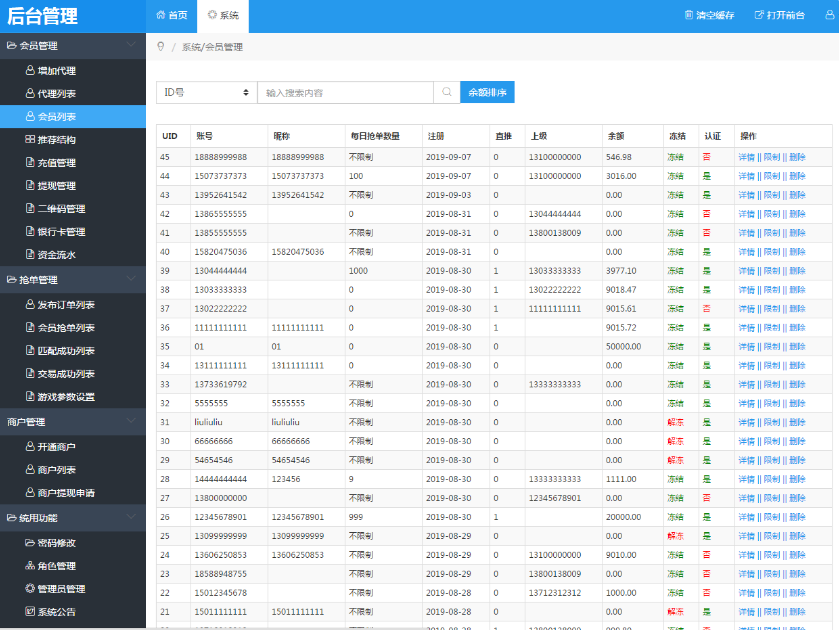Image resolution: width=839 pixels, height=630 pixels.
Task: Click 认证 status 是 for UID 39
Action: click(706, 271)
